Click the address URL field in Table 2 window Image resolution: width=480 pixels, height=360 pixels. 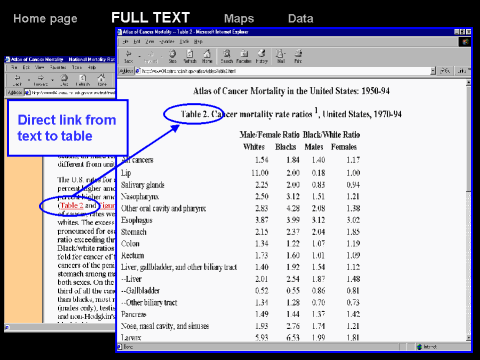coord(283,71)
